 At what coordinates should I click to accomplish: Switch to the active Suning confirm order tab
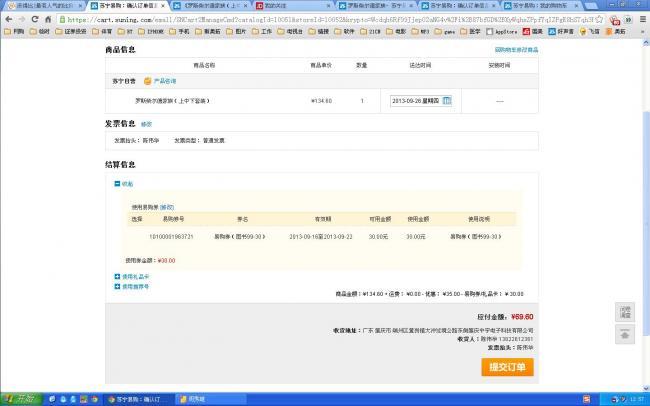coord(128,6)
